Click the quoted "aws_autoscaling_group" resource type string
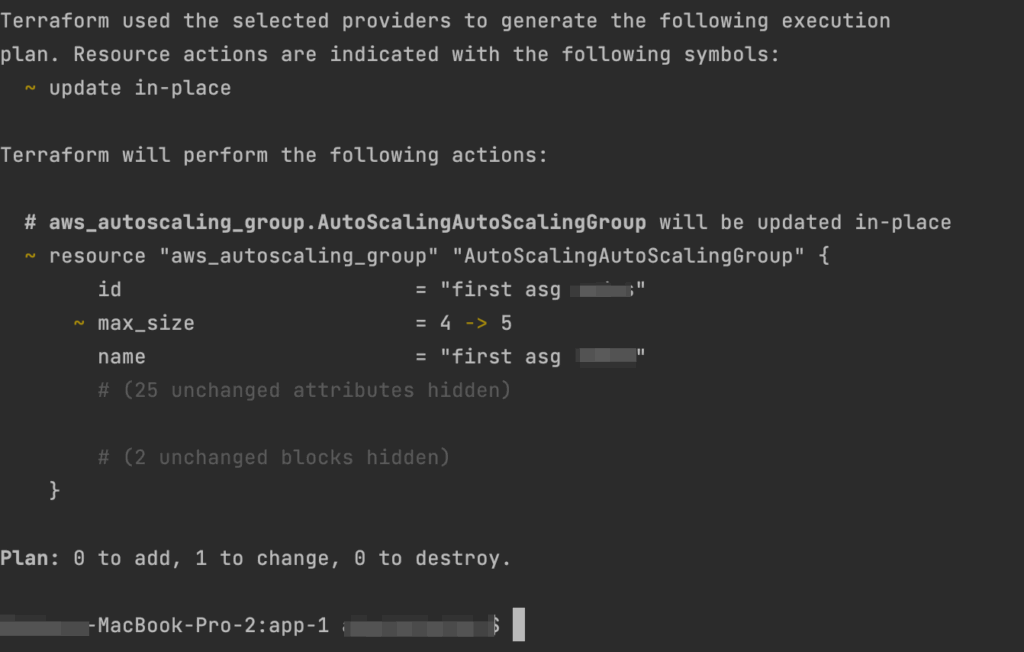This screenshot has height=652, width=1024. 298,256
